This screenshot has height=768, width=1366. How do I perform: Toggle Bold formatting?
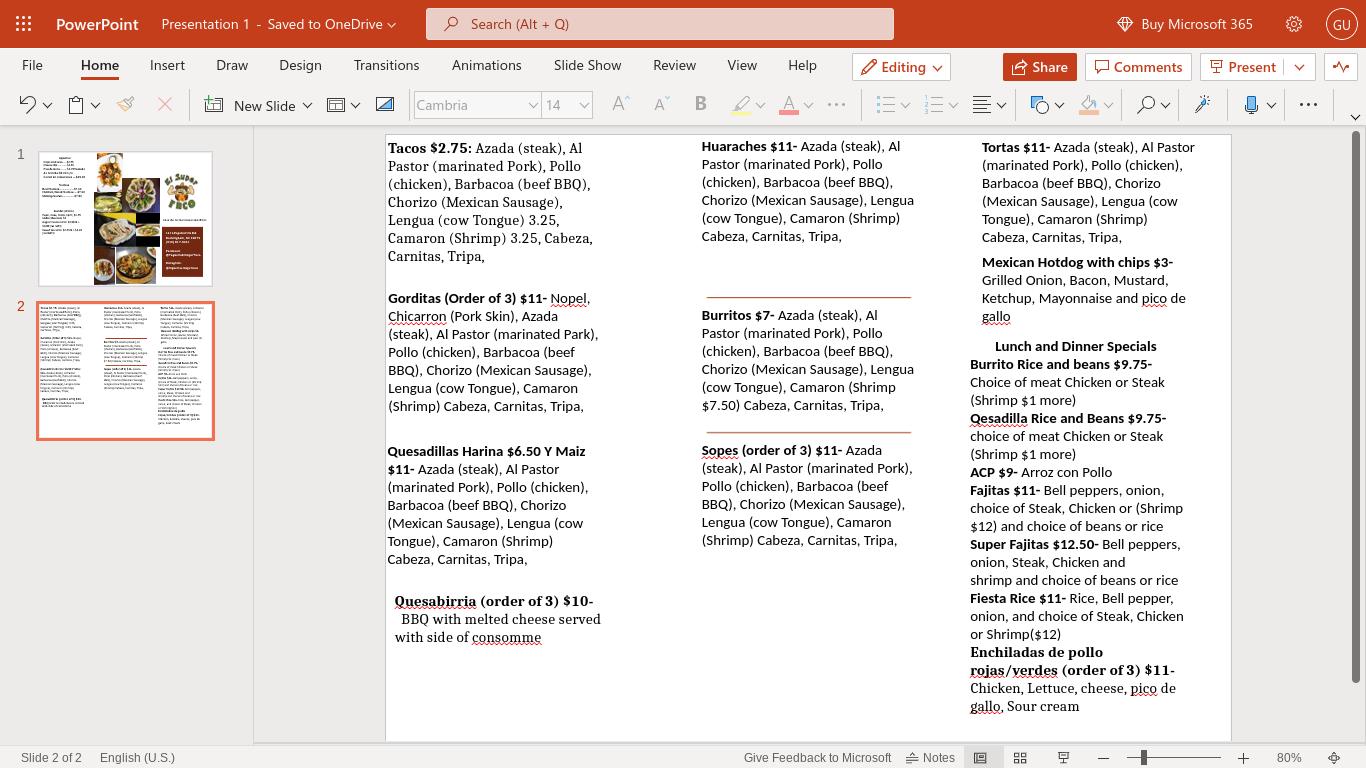tap(700, 105)
